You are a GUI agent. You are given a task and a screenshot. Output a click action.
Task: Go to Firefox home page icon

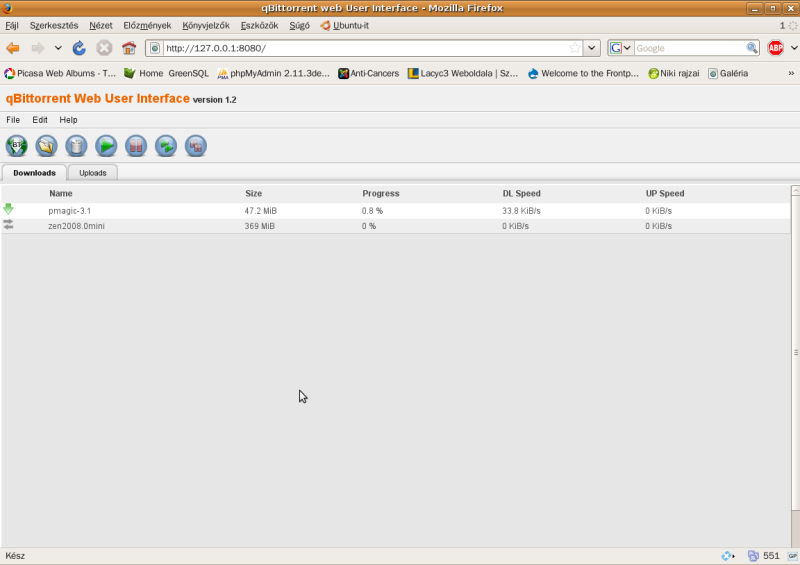point(129,48)
